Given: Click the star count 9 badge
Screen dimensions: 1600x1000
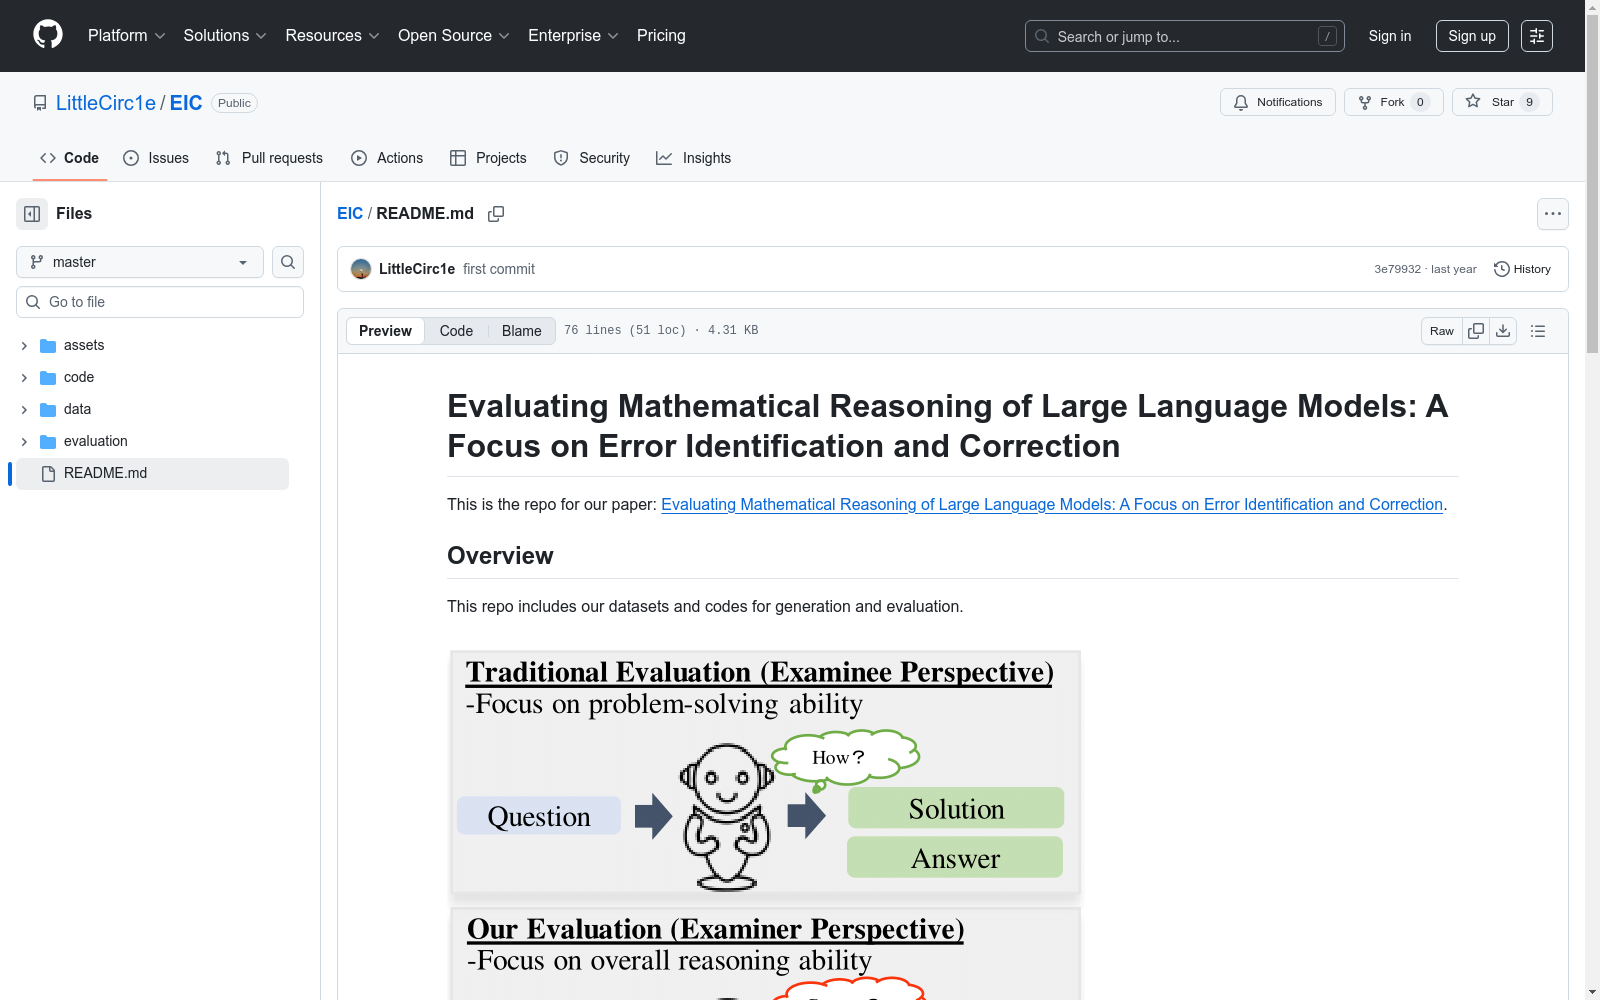Looking at the screenshot, I should click(x=1529, y=102).
